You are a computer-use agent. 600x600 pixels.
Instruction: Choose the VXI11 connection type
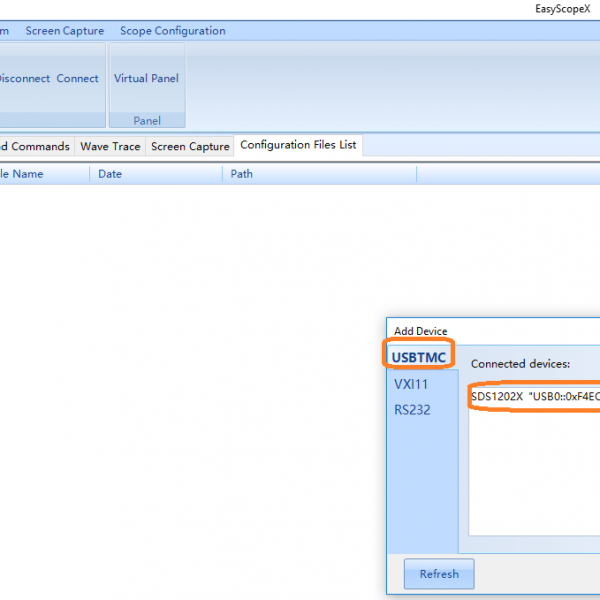click(x=411, y=384)
